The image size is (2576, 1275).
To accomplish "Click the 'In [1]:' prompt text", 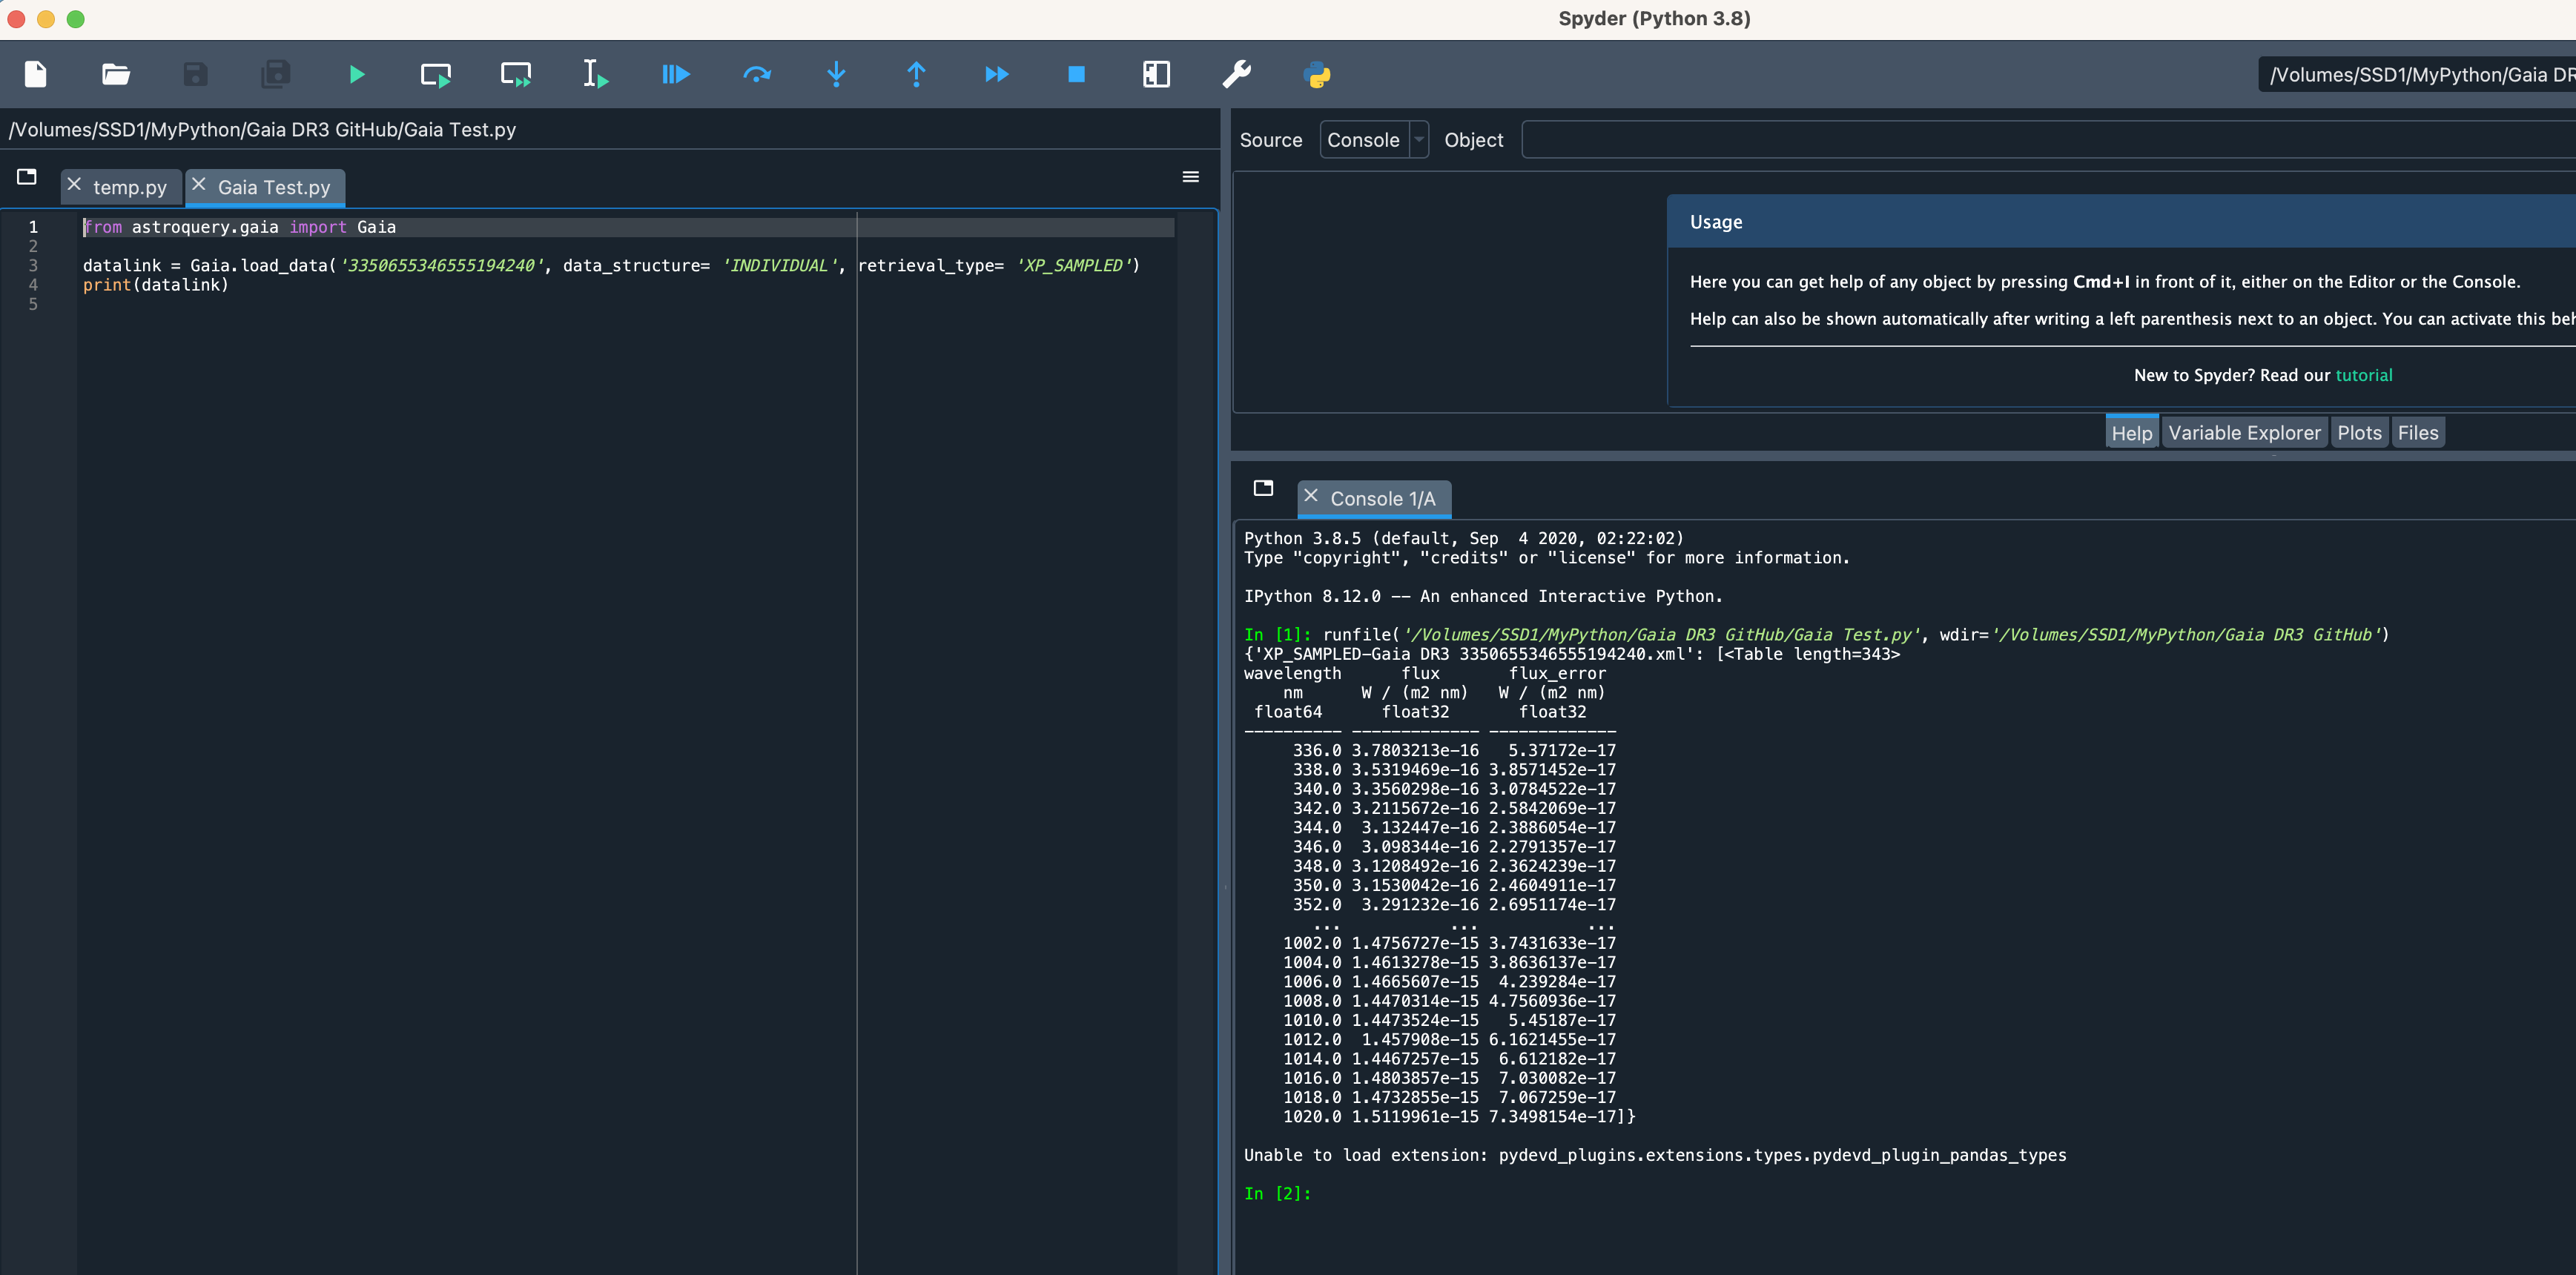I will (x=1277, y=635).
